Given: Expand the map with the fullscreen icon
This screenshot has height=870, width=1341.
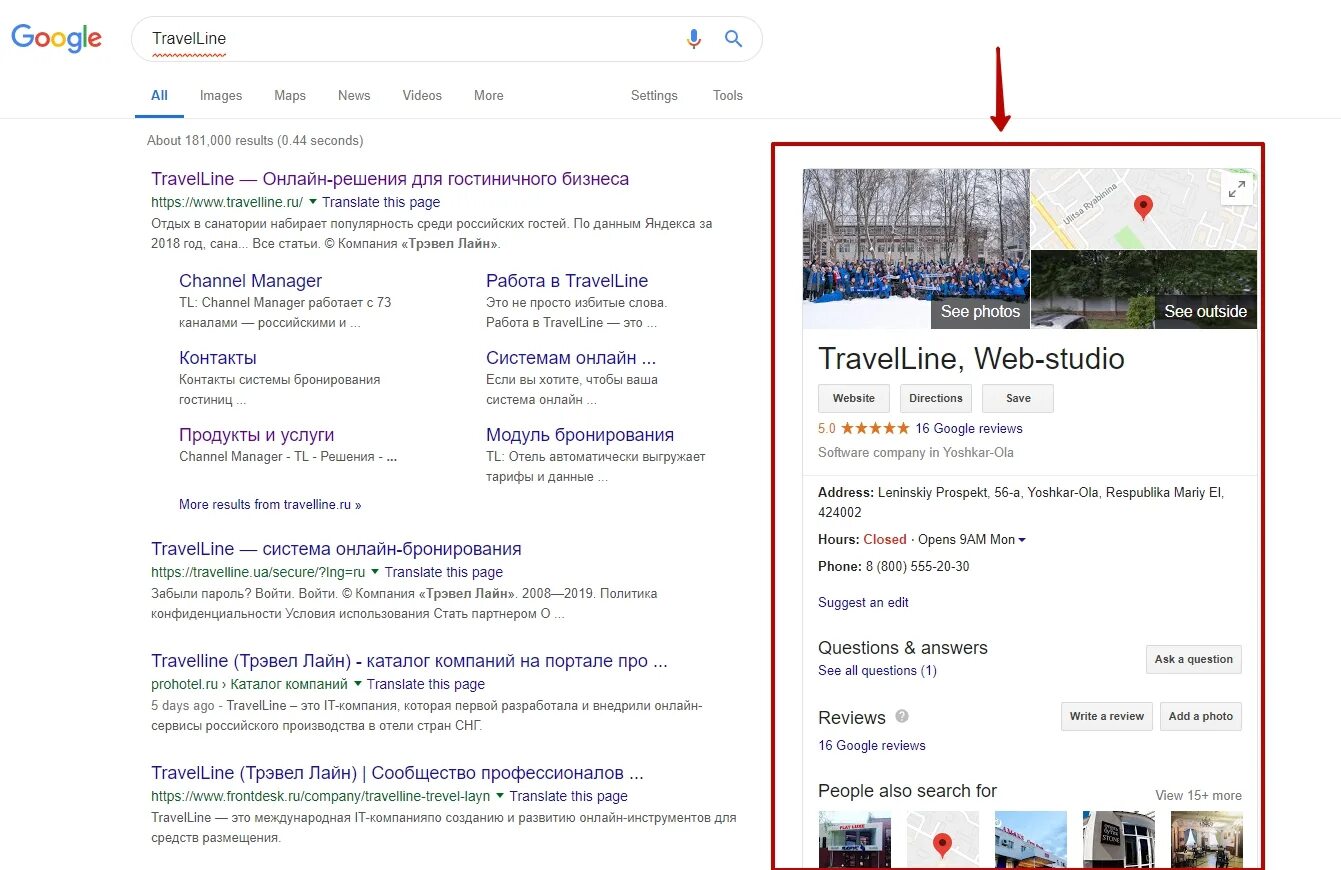Looking at the screenshot, I should (1238, 188).
